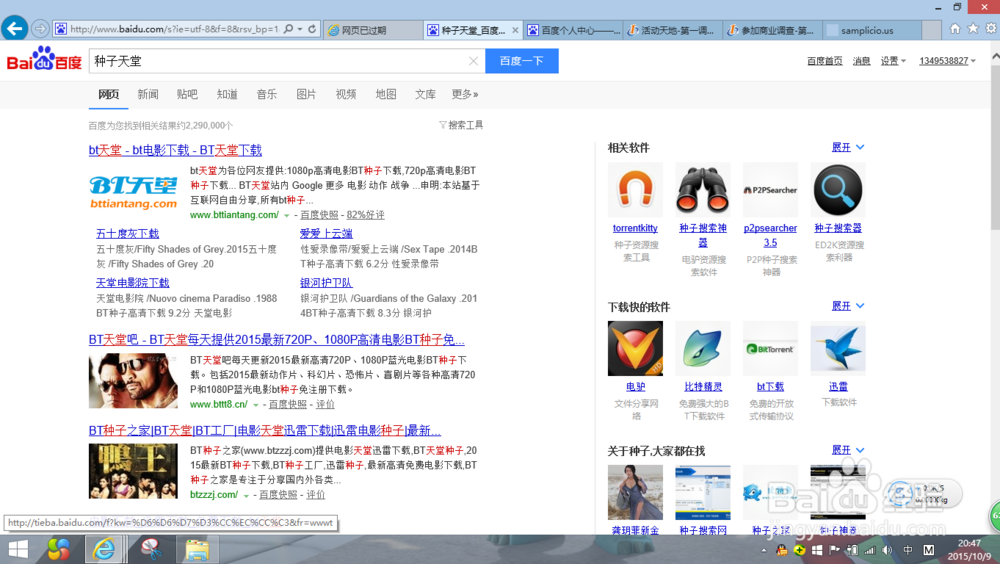Open 搜索工具 filter options

(461, 125)
